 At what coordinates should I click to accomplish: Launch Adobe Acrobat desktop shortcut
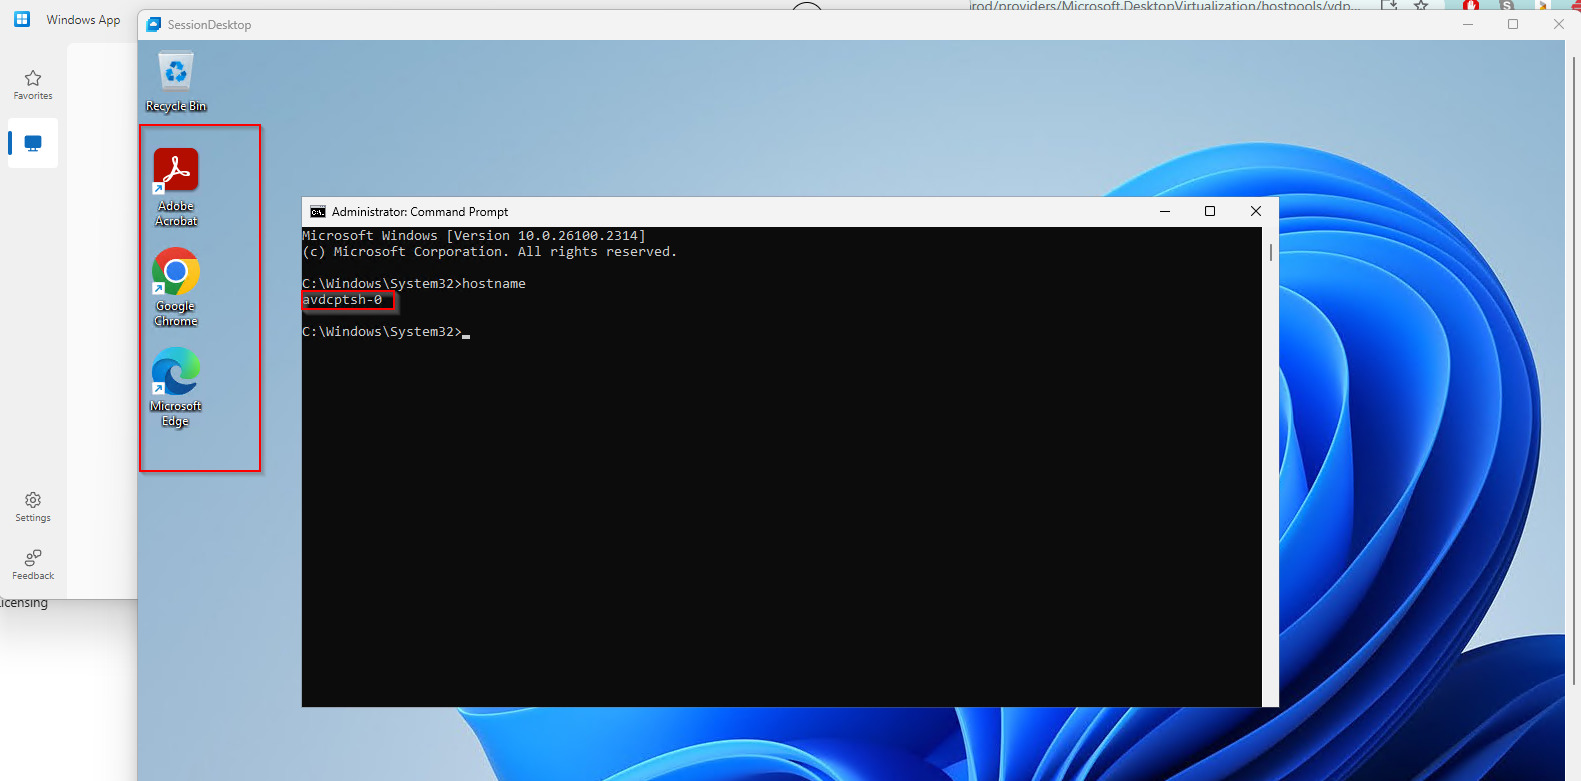tap(176, 188)
